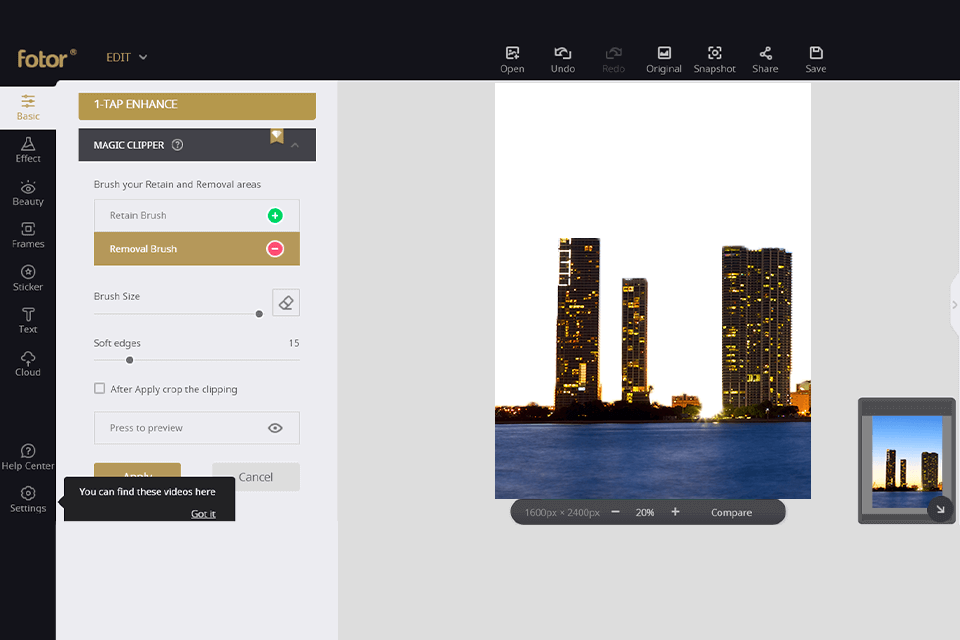Open the EDIT dropdown menu
This screenshot has width=960, height=640.
[127, 57]
